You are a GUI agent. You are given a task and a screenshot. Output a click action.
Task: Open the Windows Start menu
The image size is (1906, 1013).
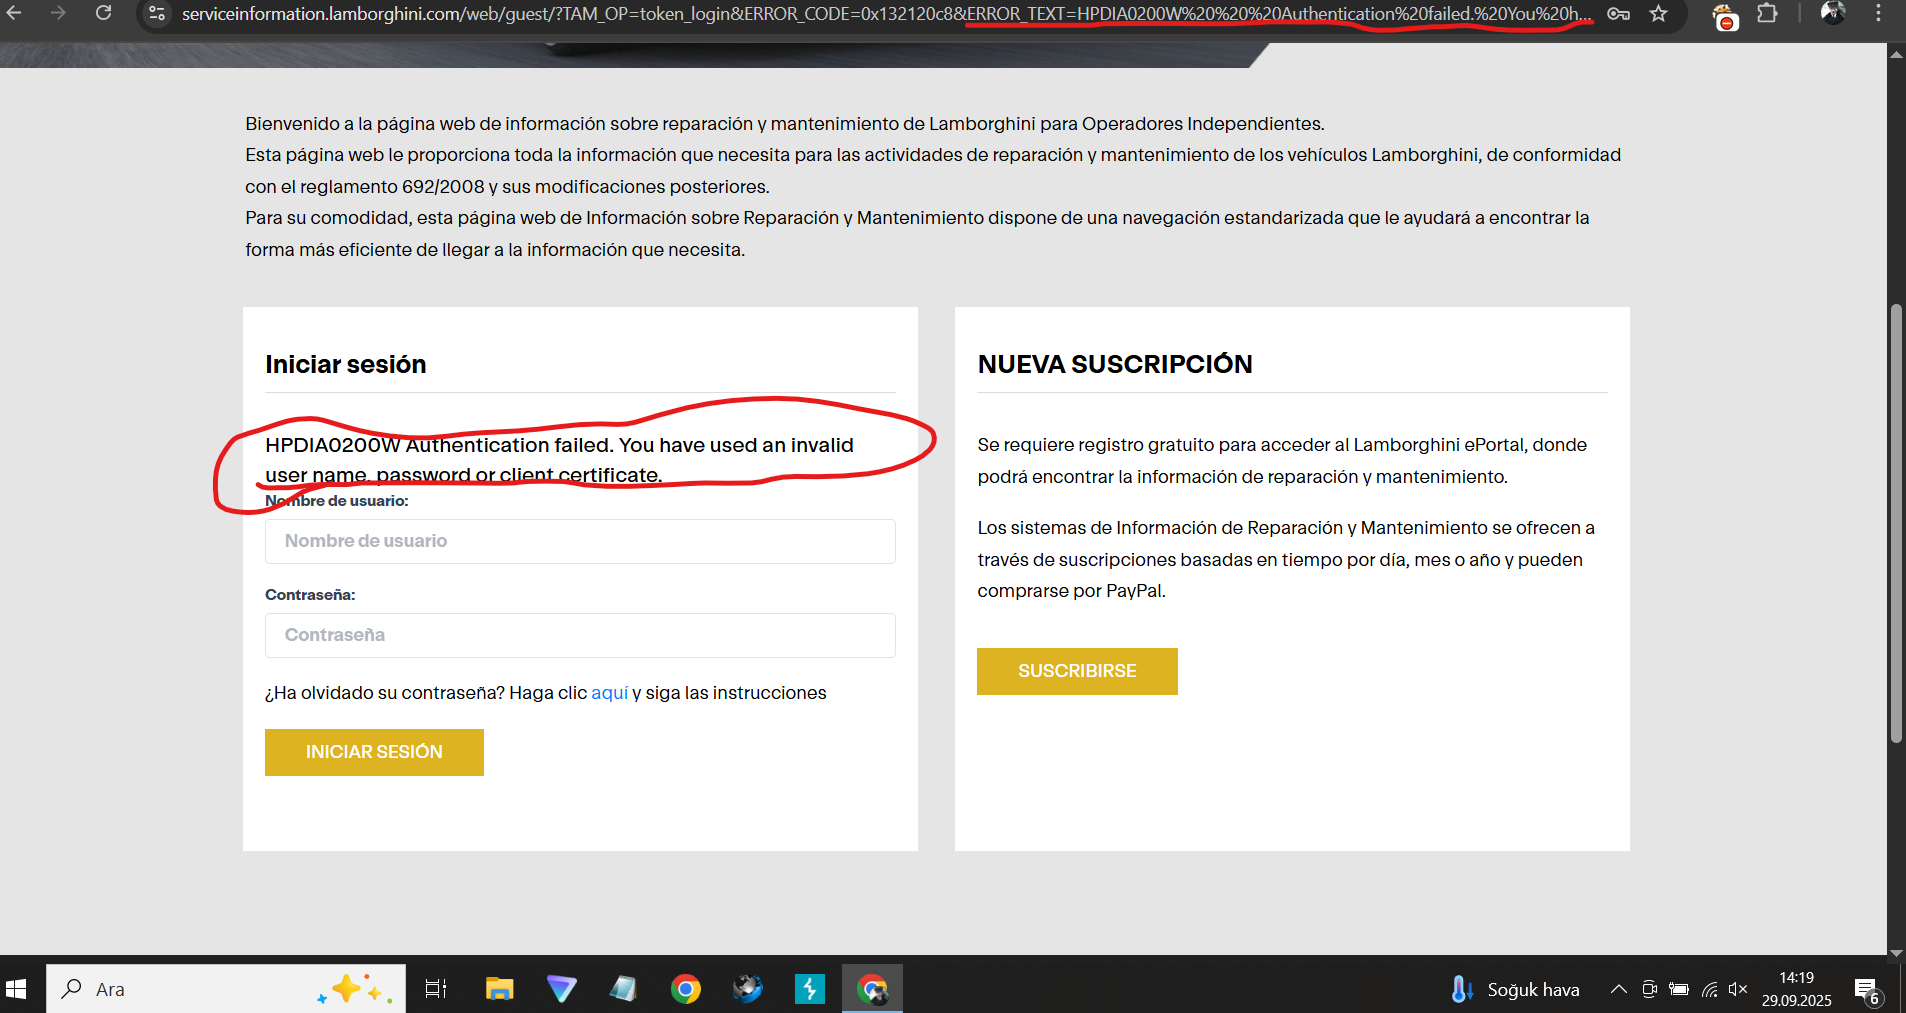click(16, 989)
